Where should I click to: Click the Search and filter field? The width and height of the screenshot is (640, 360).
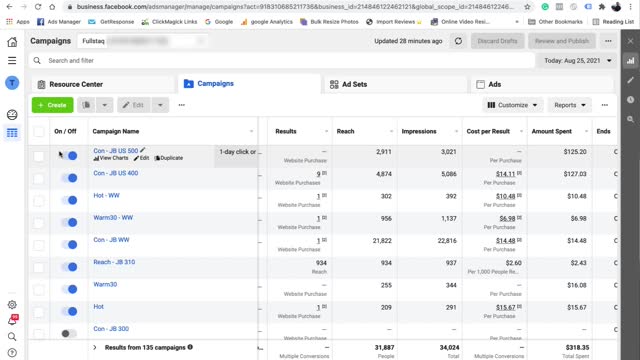click(x=282, y=60)
